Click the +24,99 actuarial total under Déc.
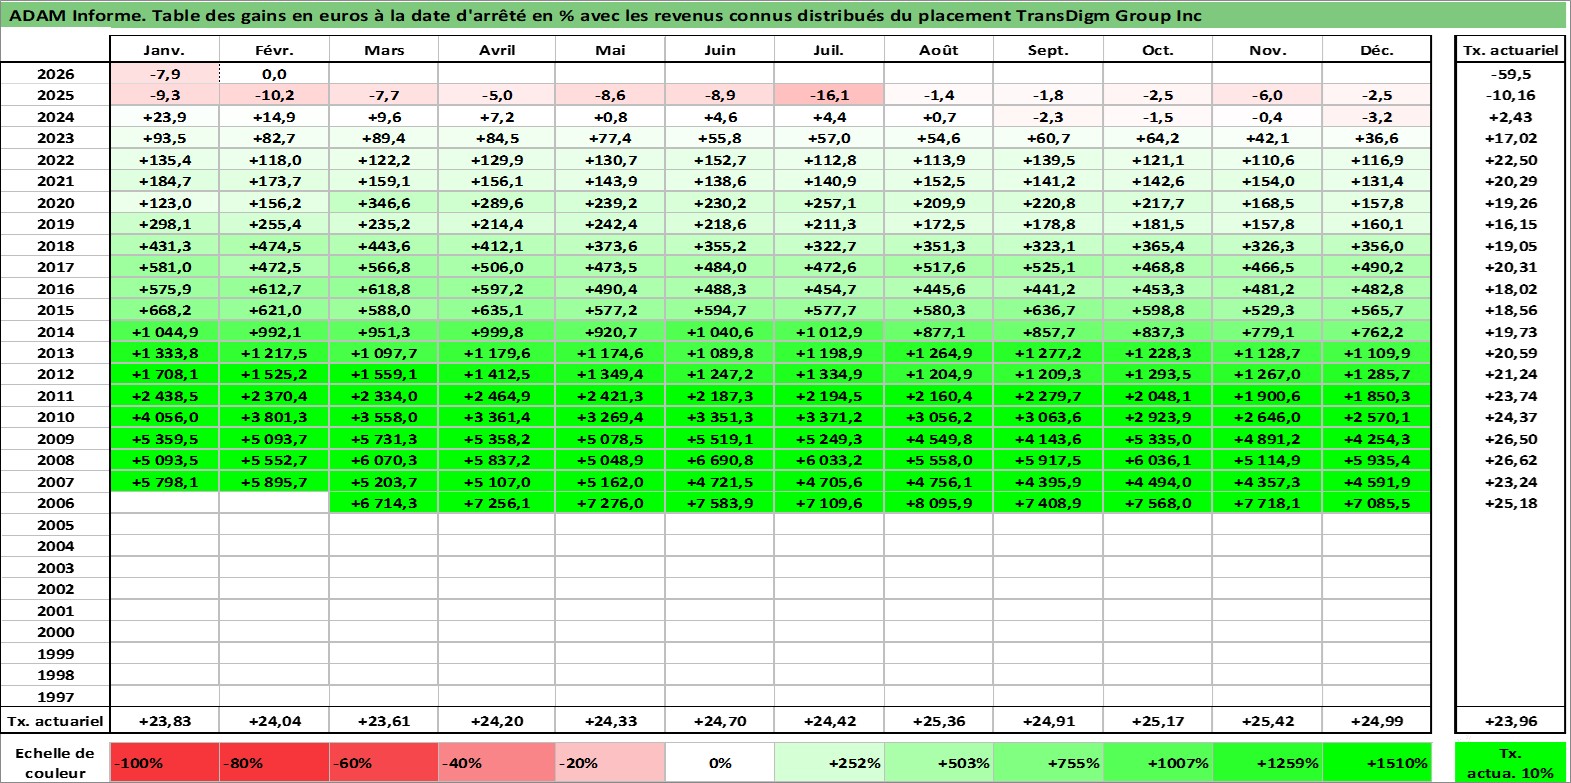1571x783 pixels. pyautogui.click(x=1377, y=721)
